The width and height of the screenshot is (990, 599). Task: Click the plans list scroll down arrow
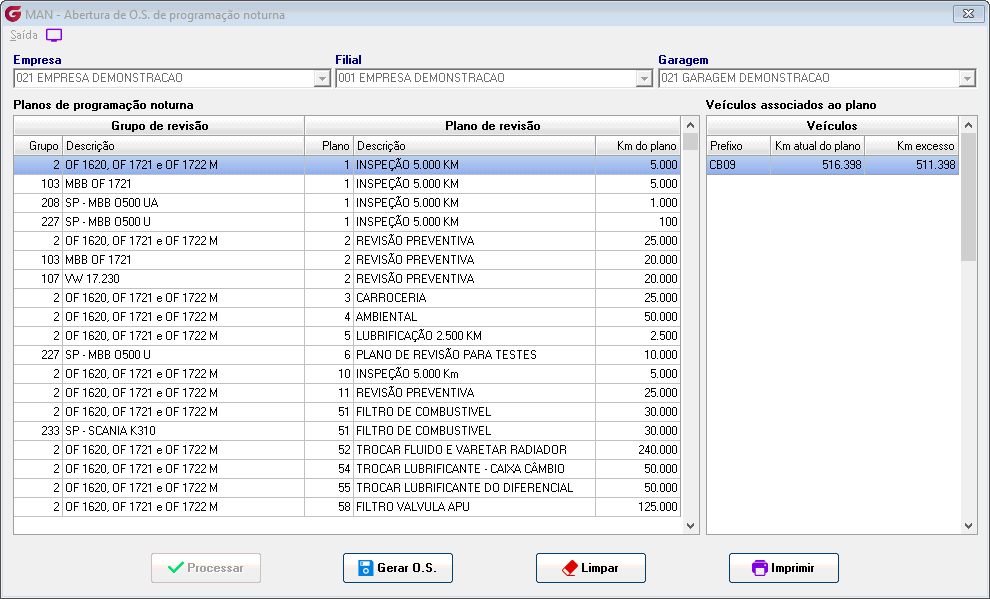(690, 525)
